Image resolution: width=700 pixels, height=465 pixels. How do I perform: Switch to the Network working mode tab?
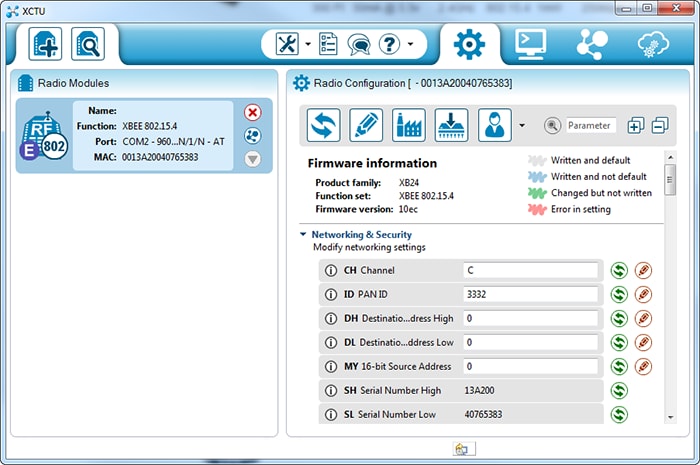[591, 44]
